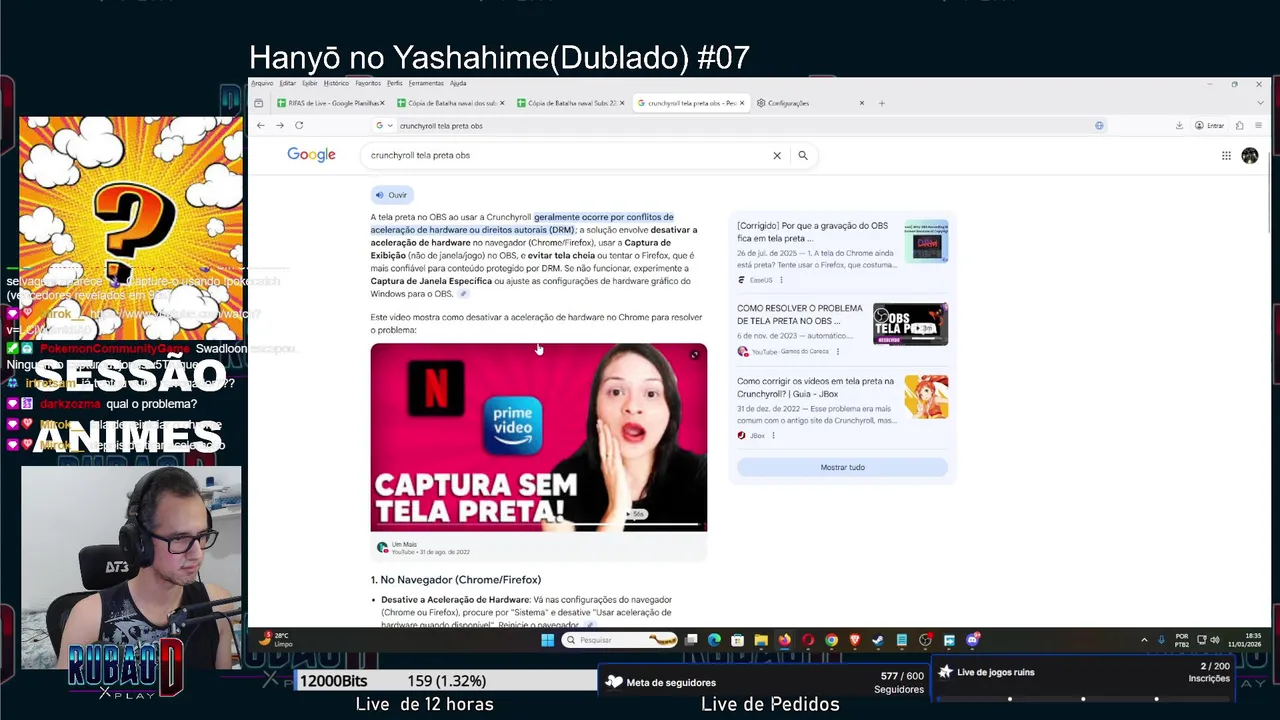Open the Favoritos menu
1280x720 pixels.
368,83
